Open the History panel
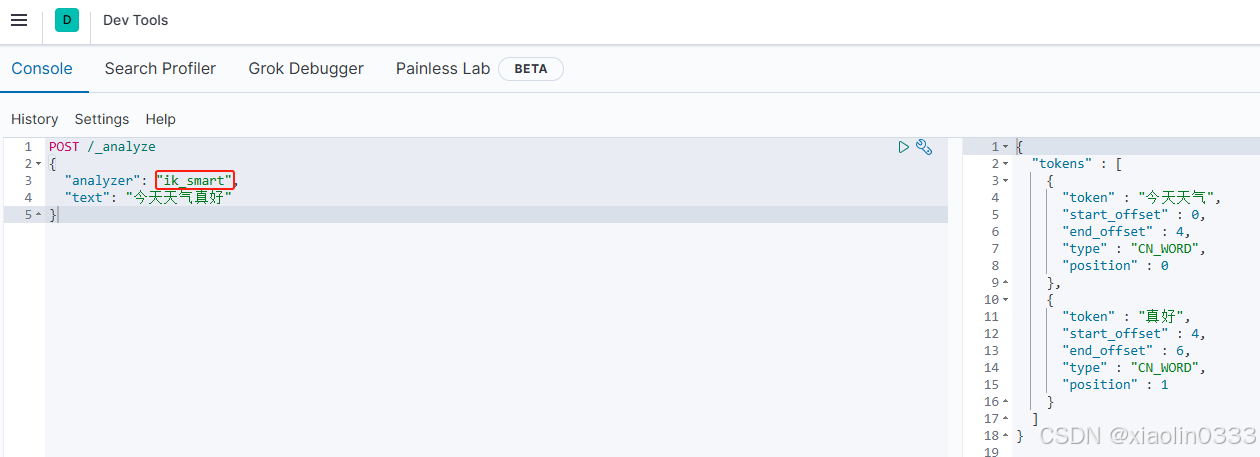The image size is (1260, 457). coord(35,119)
